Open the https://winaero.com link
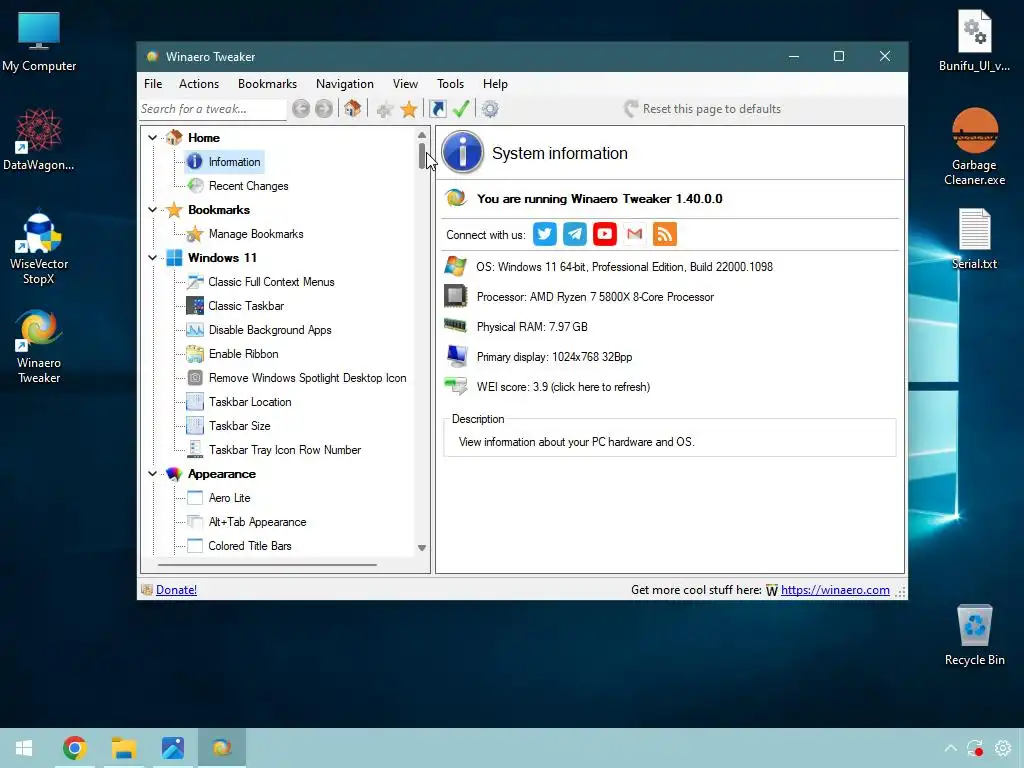The width and height of the screenshot is (1024, 768). point(835,590)
